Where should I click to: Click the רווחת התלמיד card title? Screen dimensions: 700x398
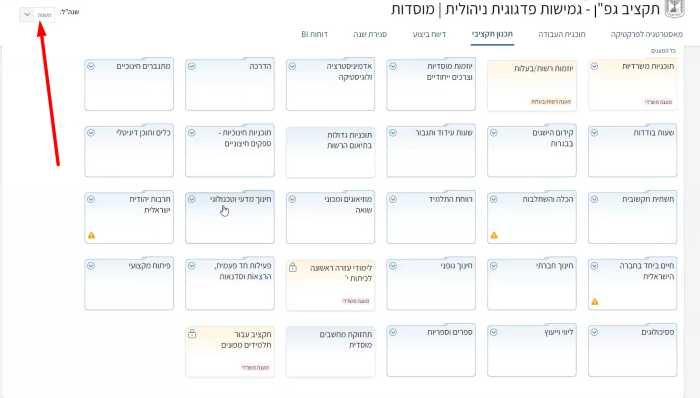450,199
